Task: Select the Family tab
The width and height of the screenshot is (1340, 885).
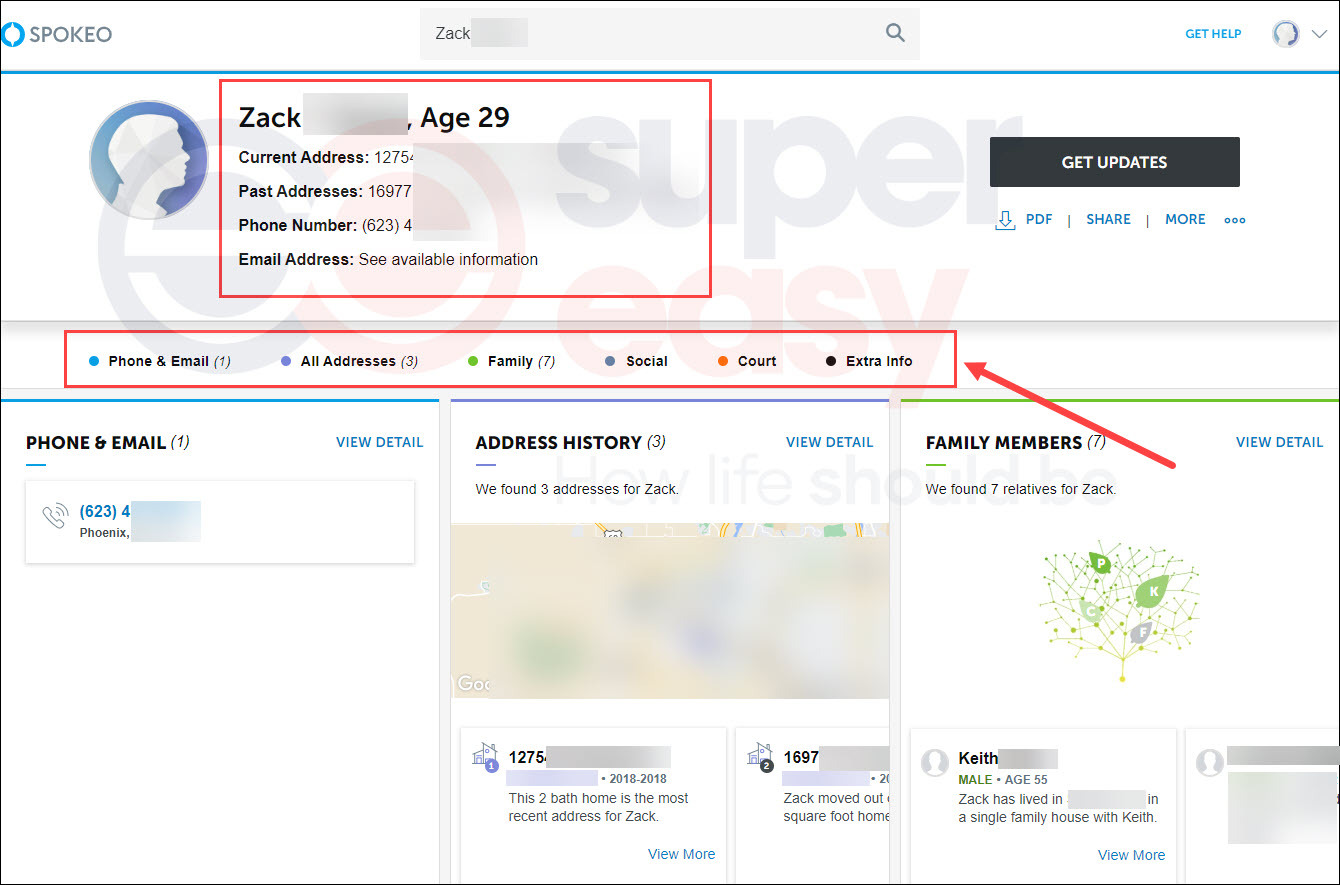Action: click(x=511, y=361)
